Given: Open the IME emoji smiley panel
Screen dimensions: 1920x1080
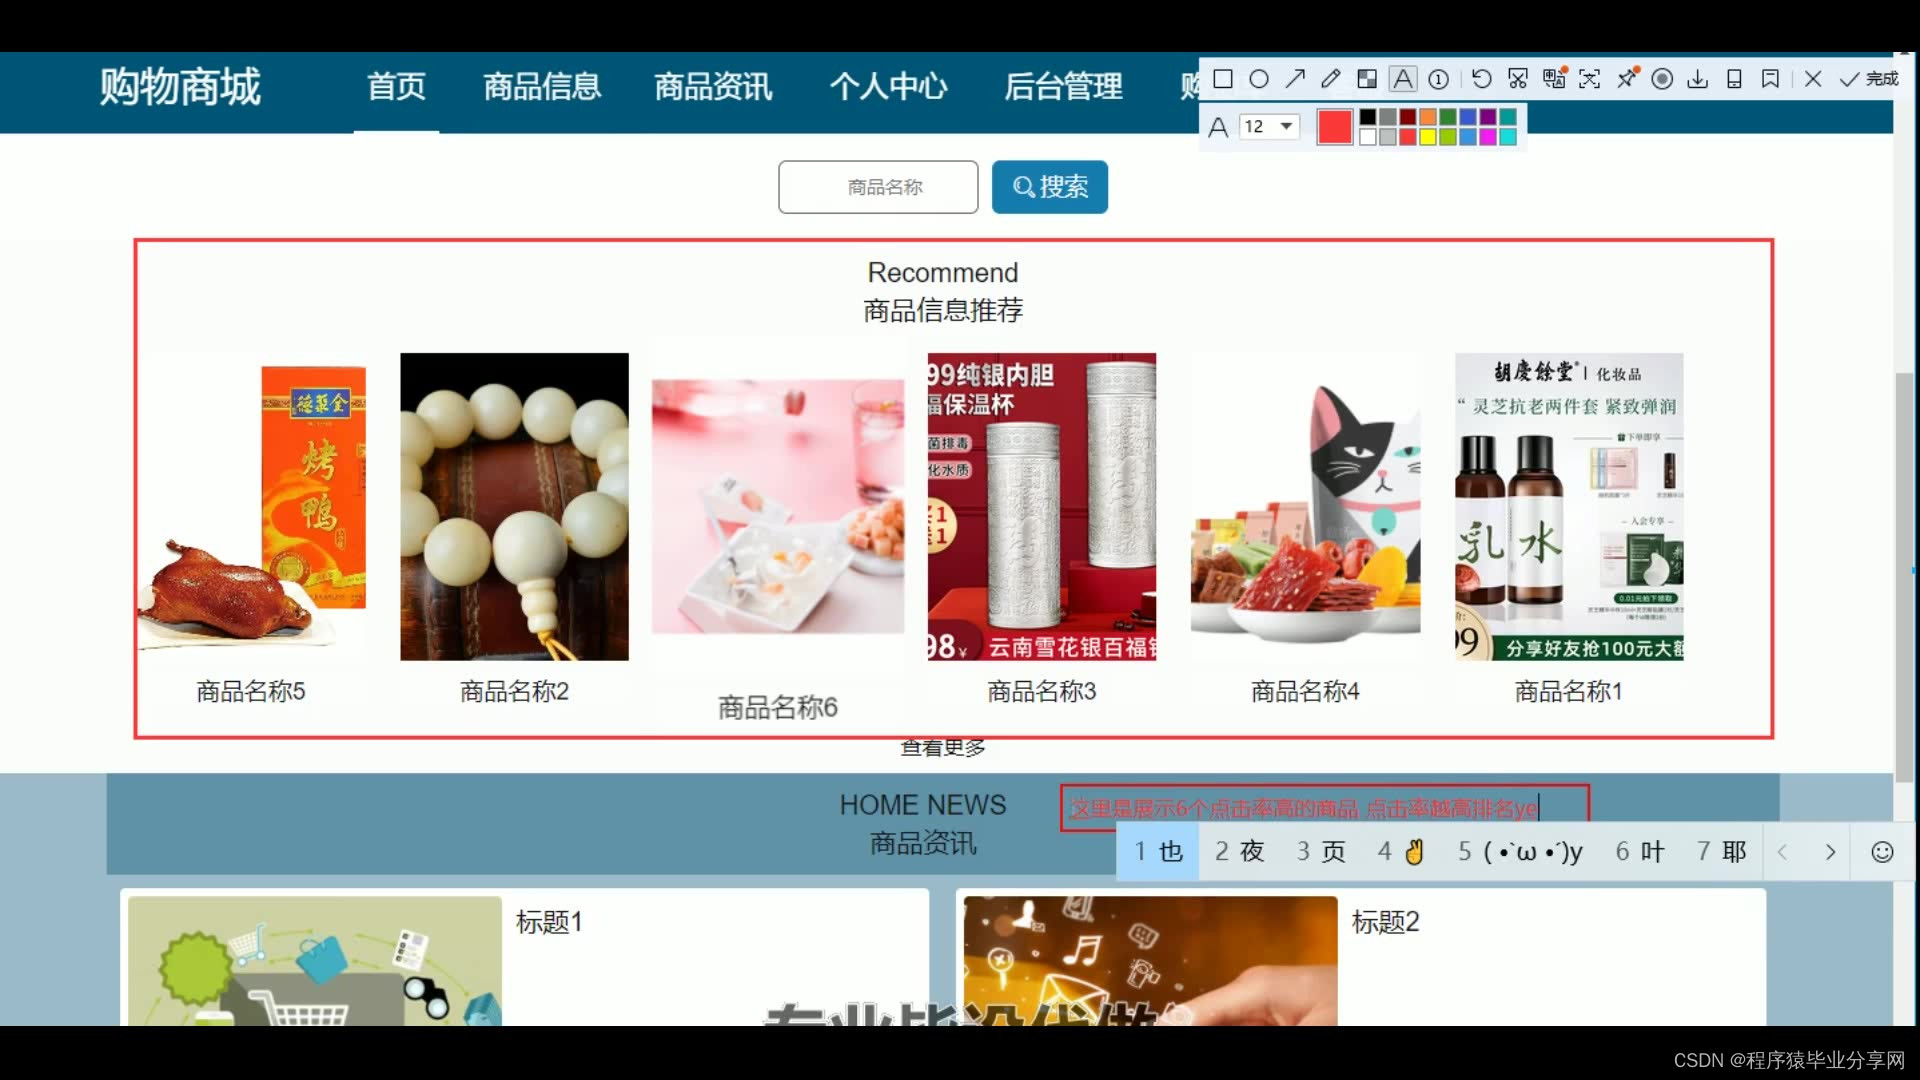Looking at the screenshot, I should click(x=1882, y=852).
